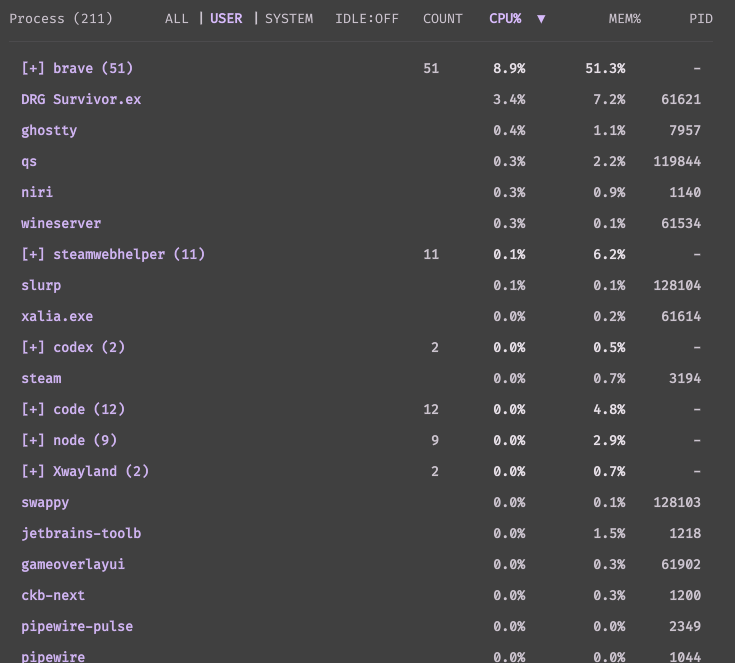The width and height of the screenshot is (735, 663).
Task: Click jetbrains-toolb's 1.5% memory value
Action: 609,533
